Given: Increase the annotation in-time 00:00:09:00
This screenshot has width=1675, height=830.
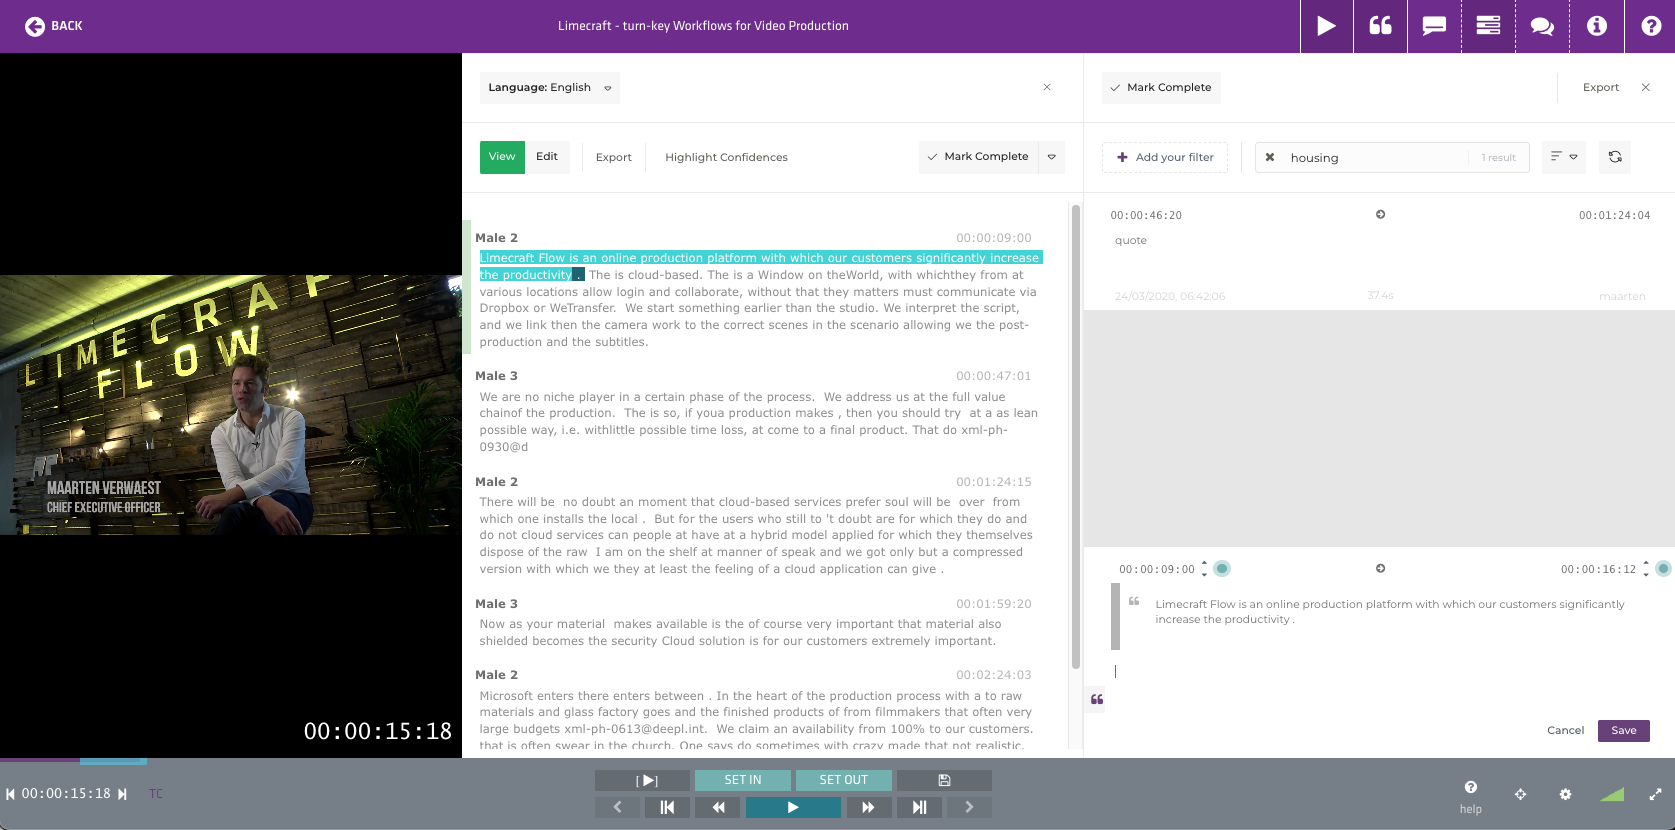Looking at the screenshot, I should [1204, 564].
